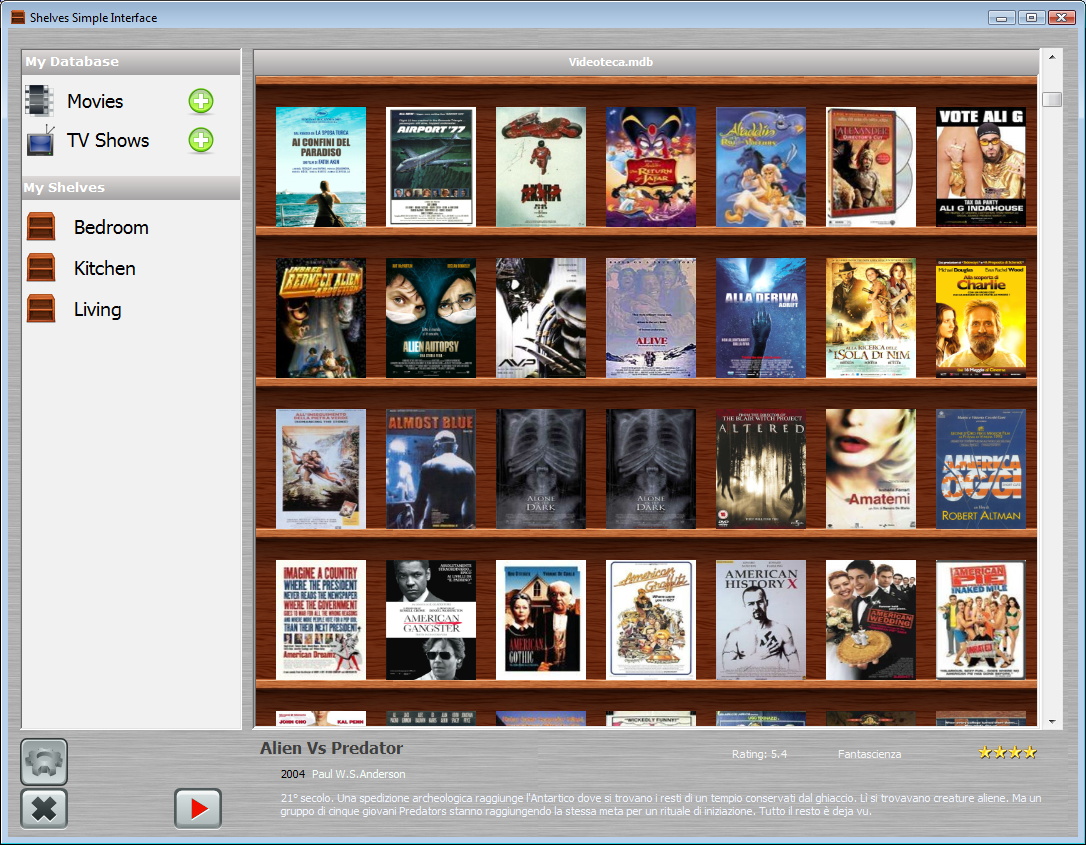The width and height of the screenshot is (1086, 845).
Task: Select the Alive movie cover
Action: coord(651,318)
